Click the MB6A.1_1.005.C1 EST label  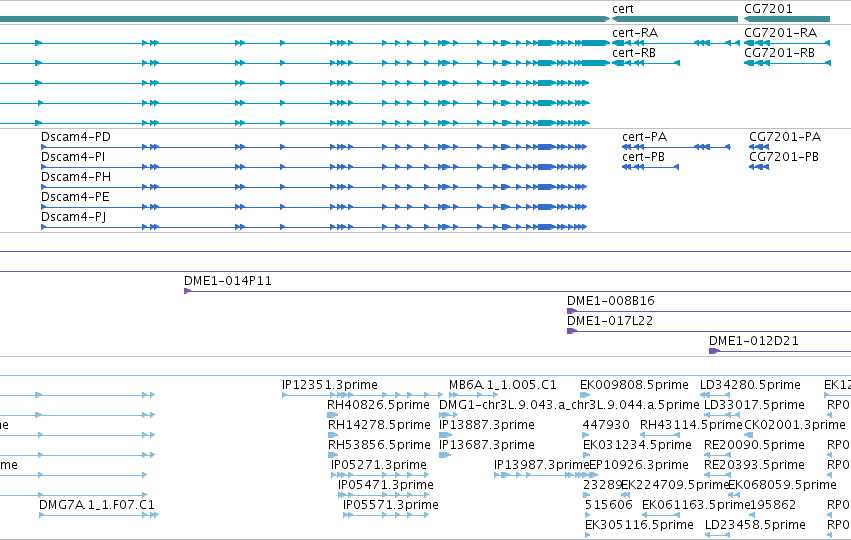[x=503, y=385]
